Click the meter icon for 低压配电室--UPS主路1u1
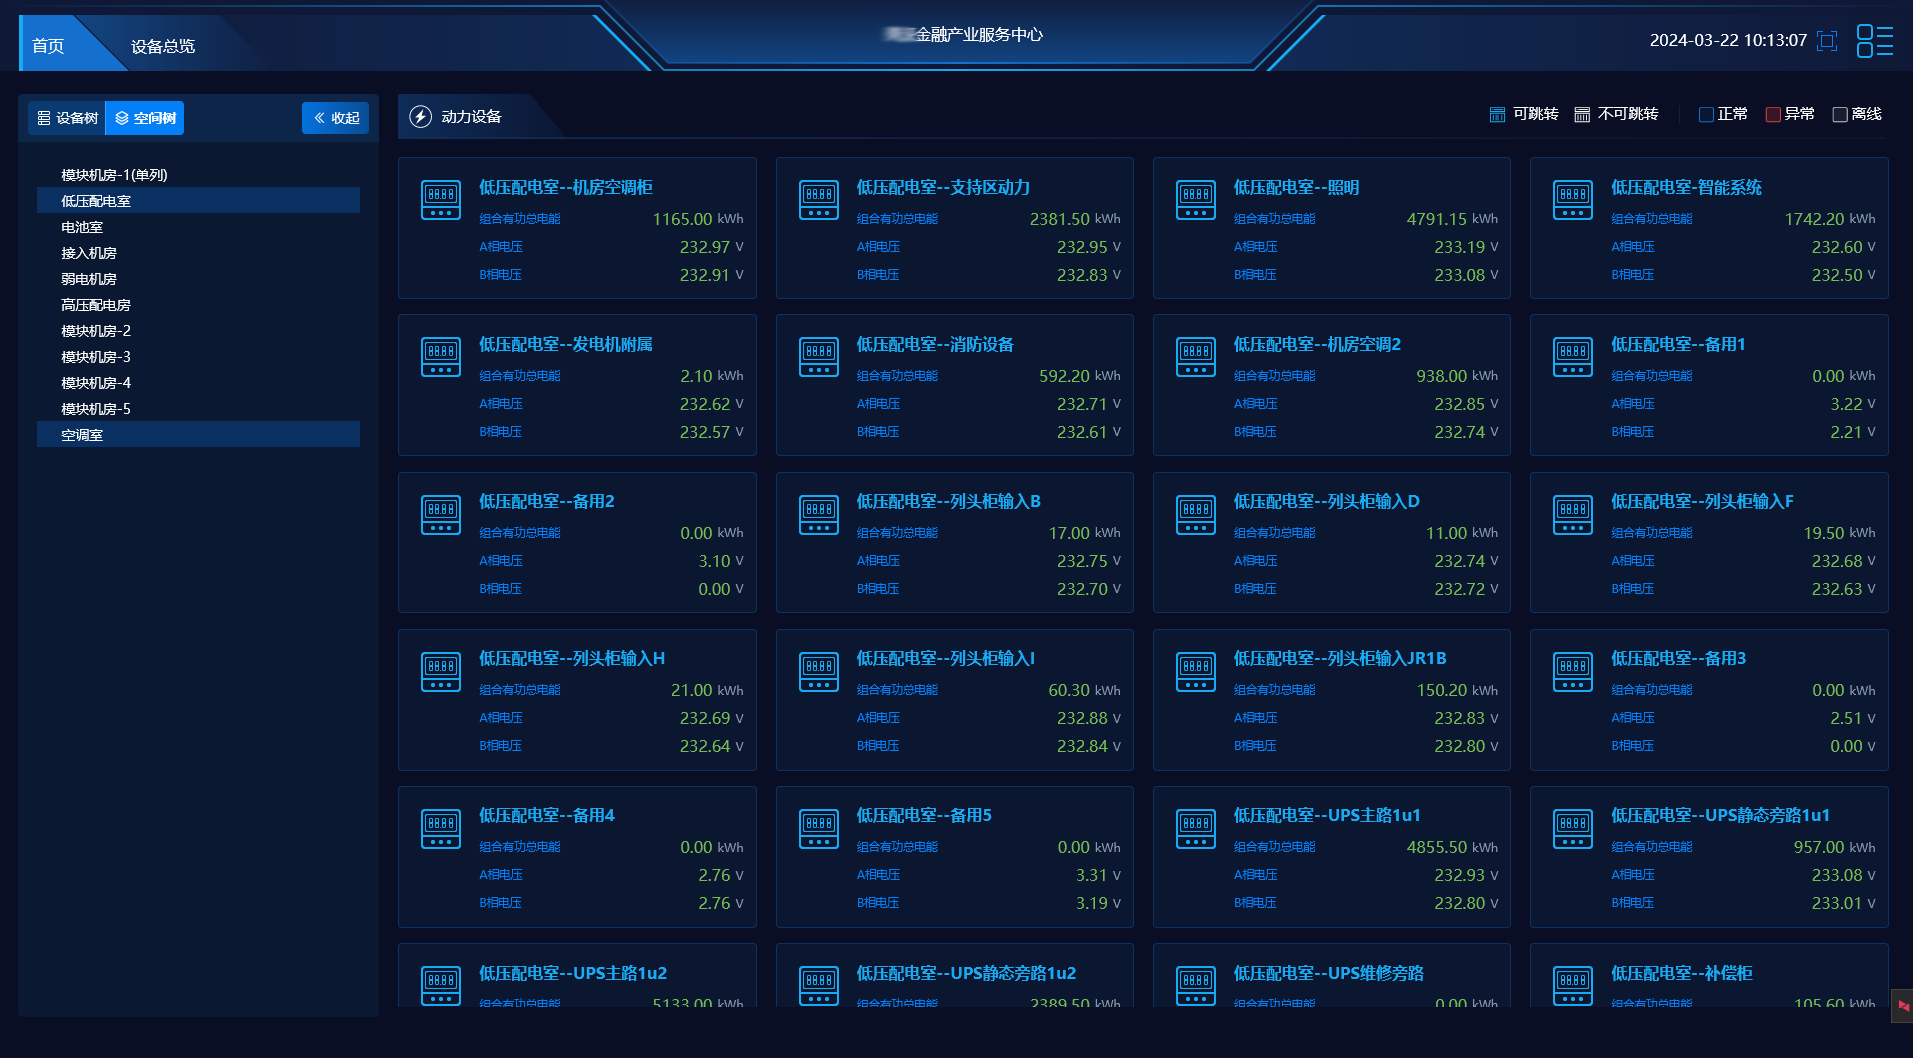 click(1195, 828)
